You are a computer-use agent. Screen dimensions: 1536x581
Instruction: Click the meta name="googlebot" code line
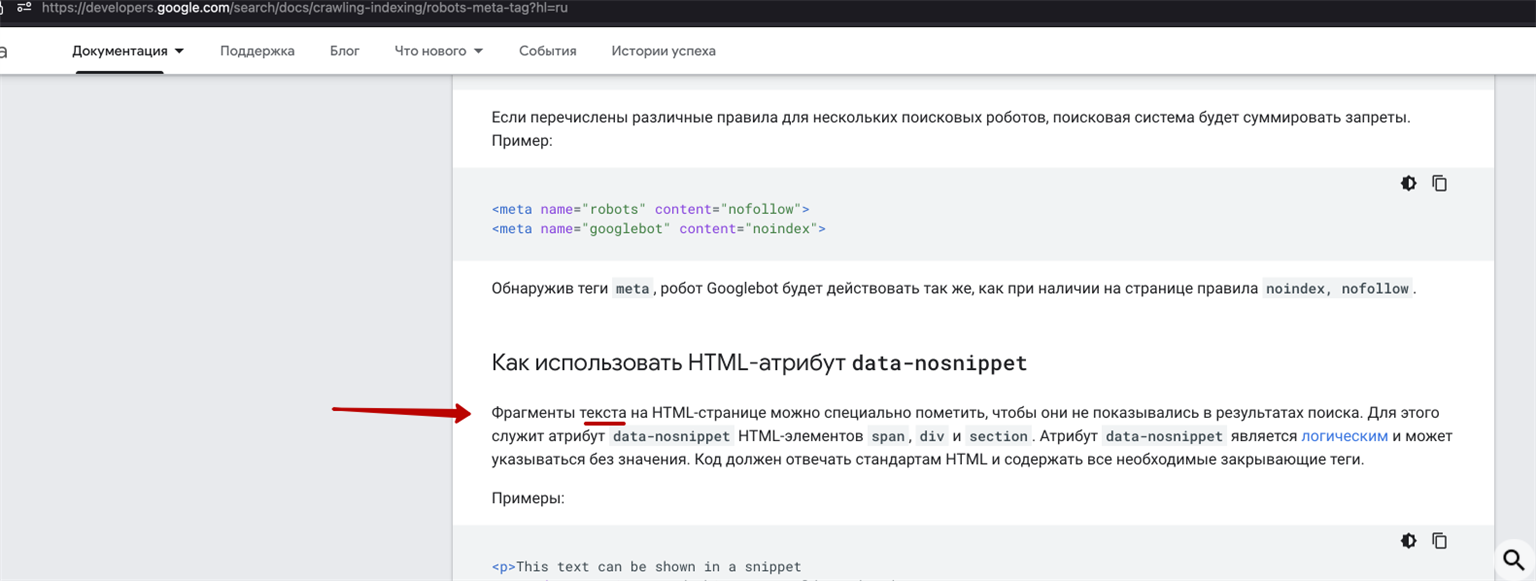pos(659,229)
